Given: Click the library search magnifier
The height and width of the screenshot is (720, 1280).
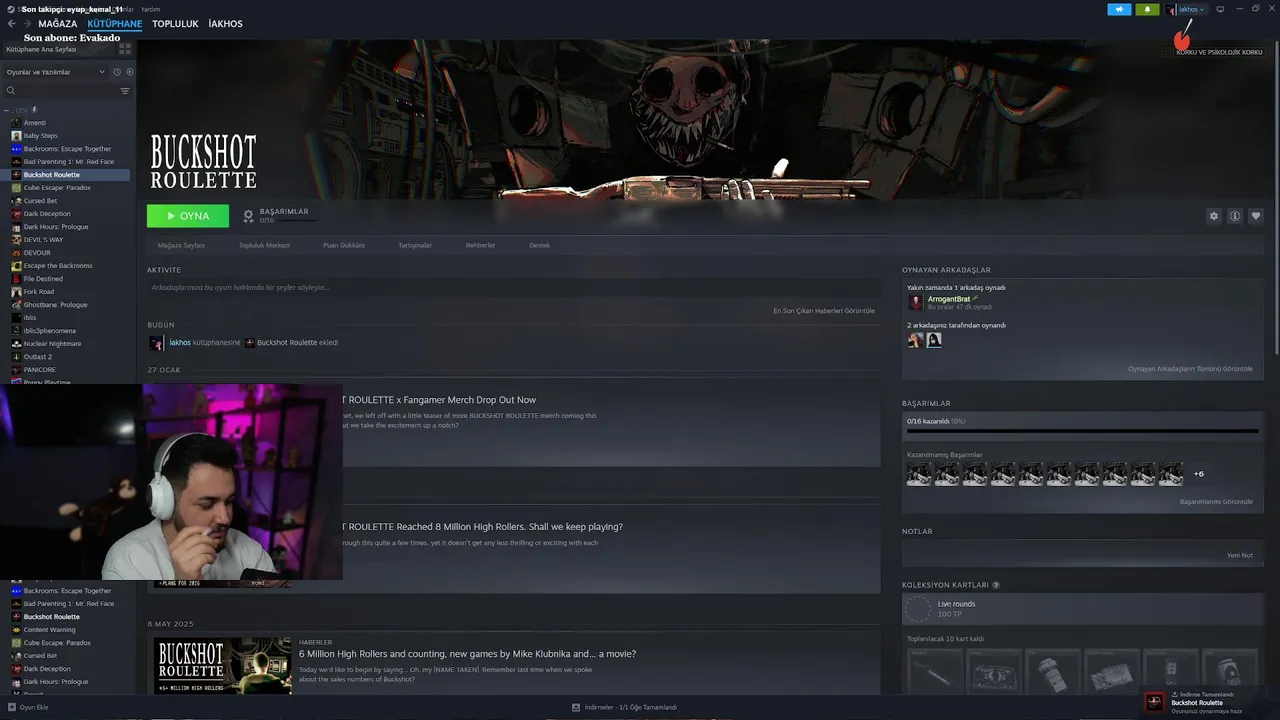Looking at the screenshot, I should 11,91.
